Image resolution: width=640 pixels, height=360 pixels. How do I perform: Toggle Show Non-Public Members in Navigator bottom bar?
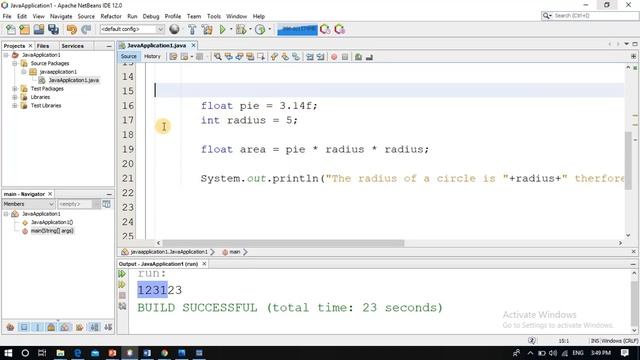click(51, 327)
